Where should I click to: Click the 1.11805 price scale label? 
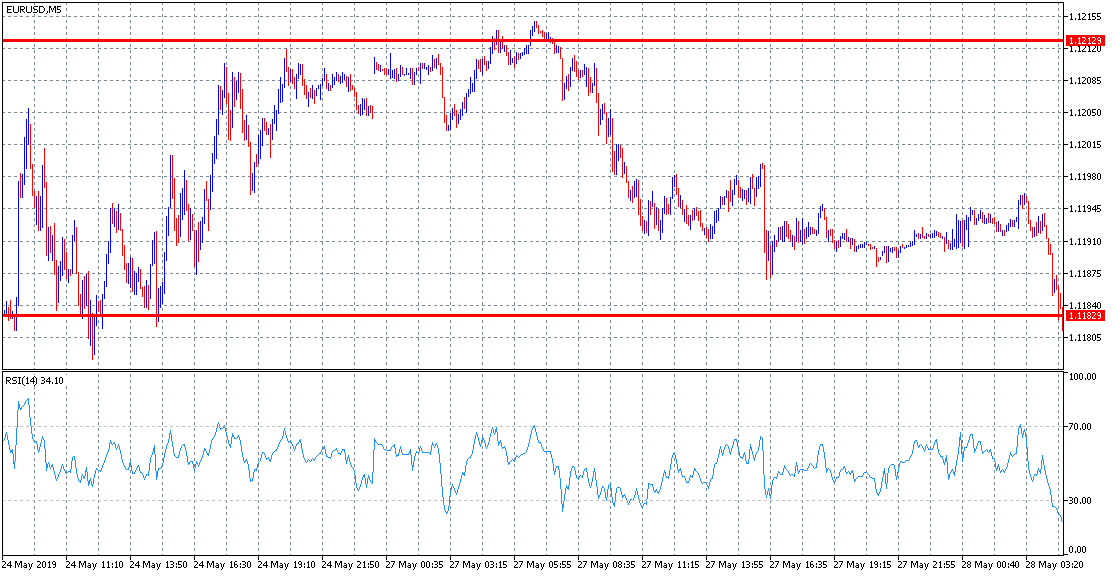1085,338
